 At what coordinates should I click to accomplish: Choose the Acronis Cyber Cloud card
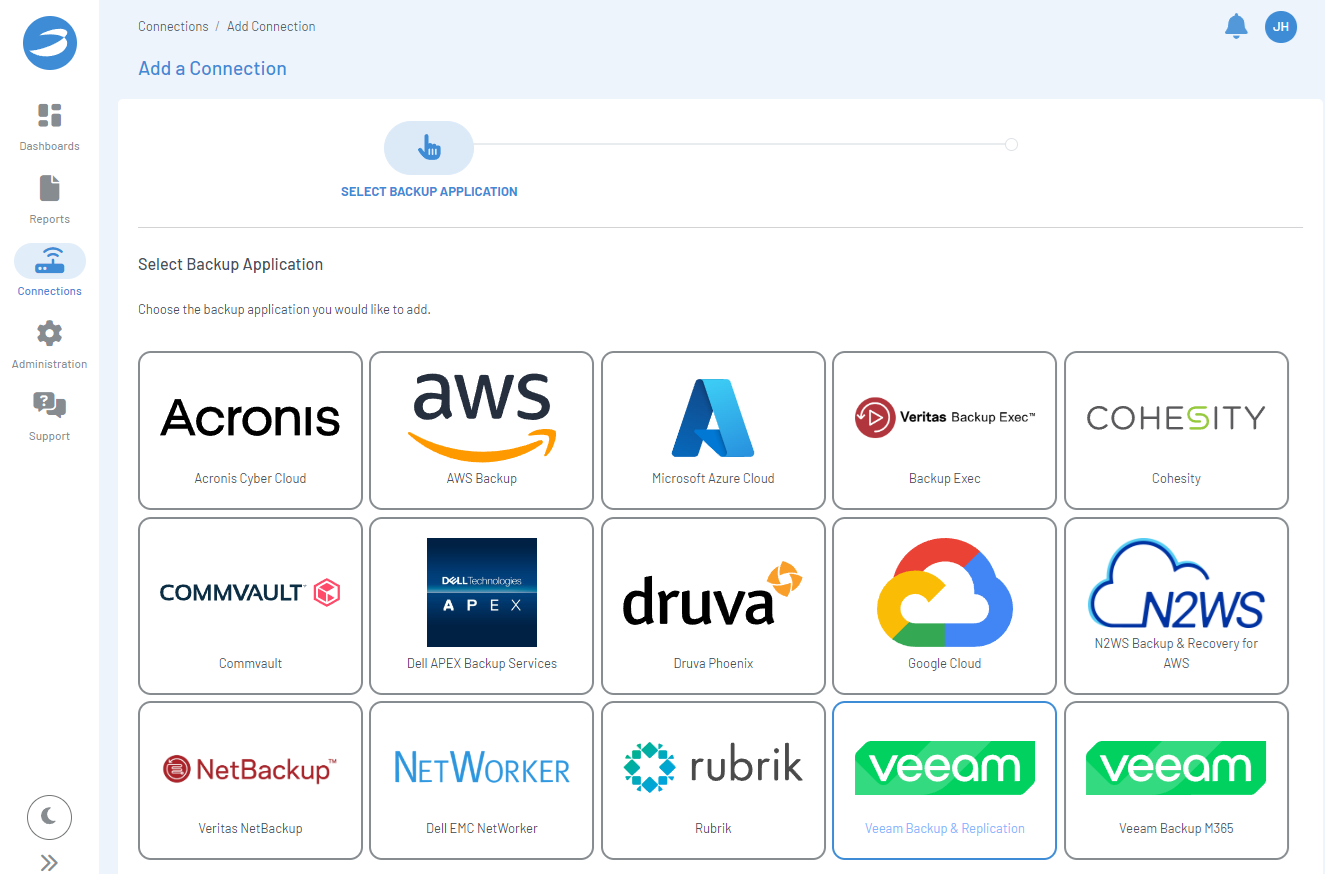click(250, 430)
